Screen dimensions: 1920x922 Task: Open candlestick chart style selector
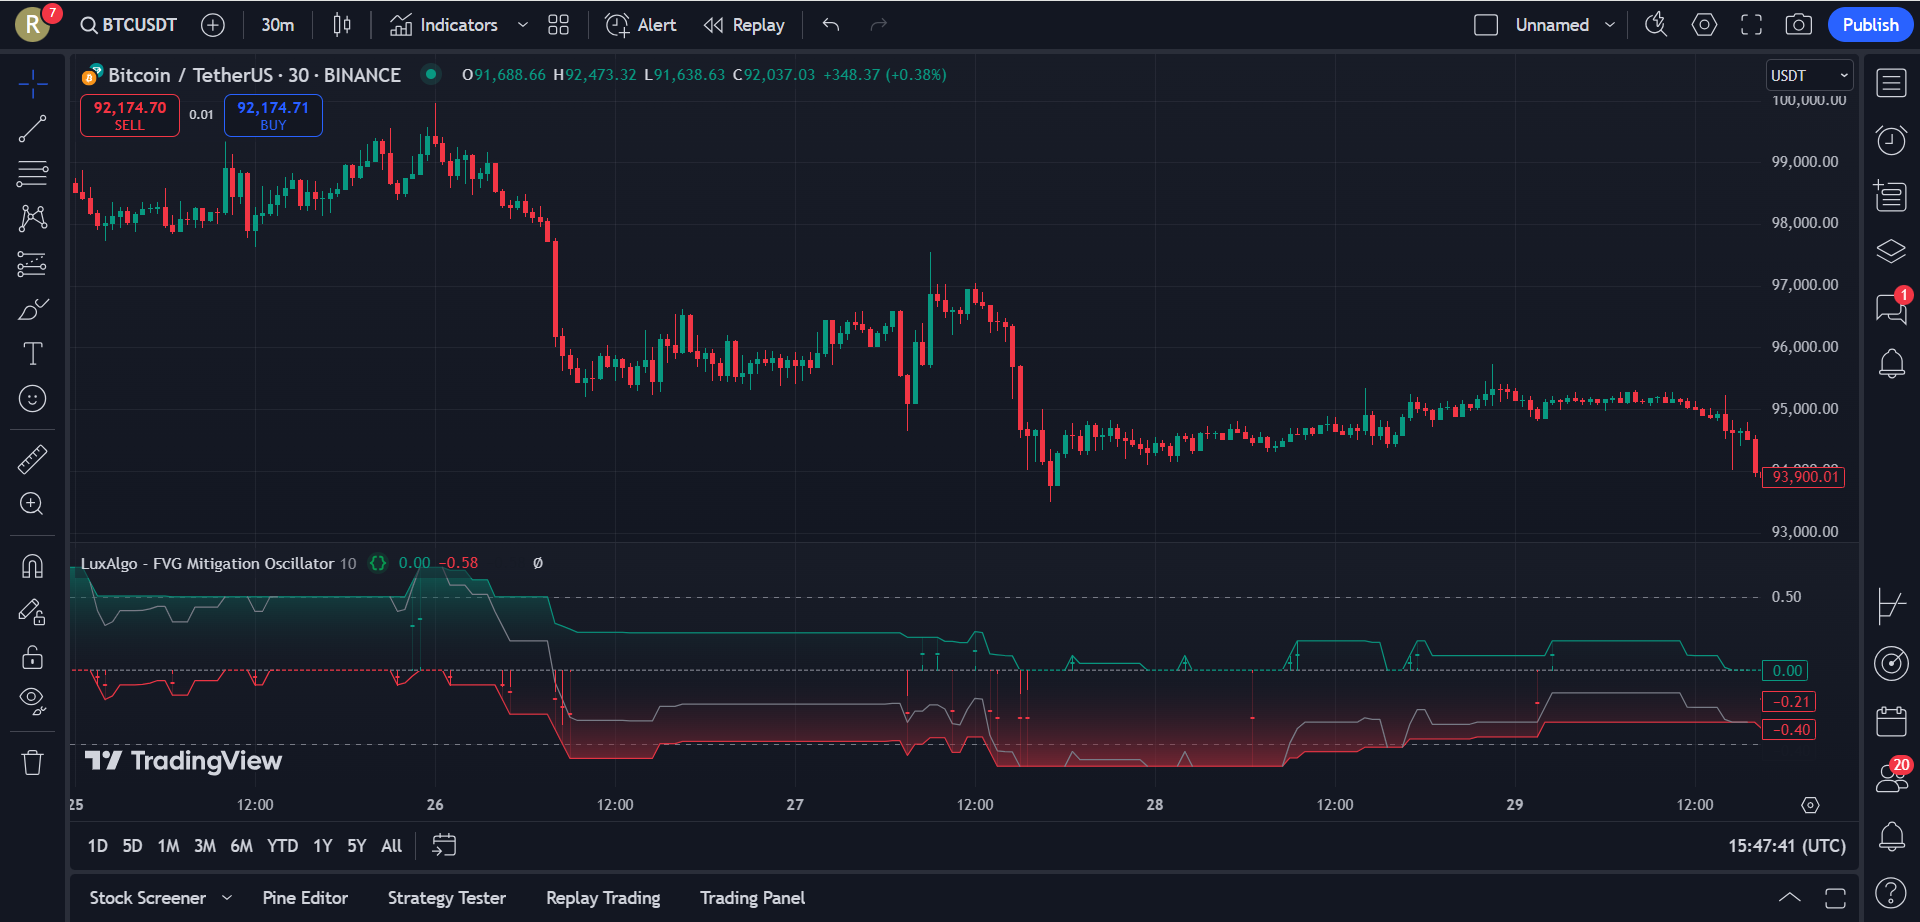[x=342, y=25]
